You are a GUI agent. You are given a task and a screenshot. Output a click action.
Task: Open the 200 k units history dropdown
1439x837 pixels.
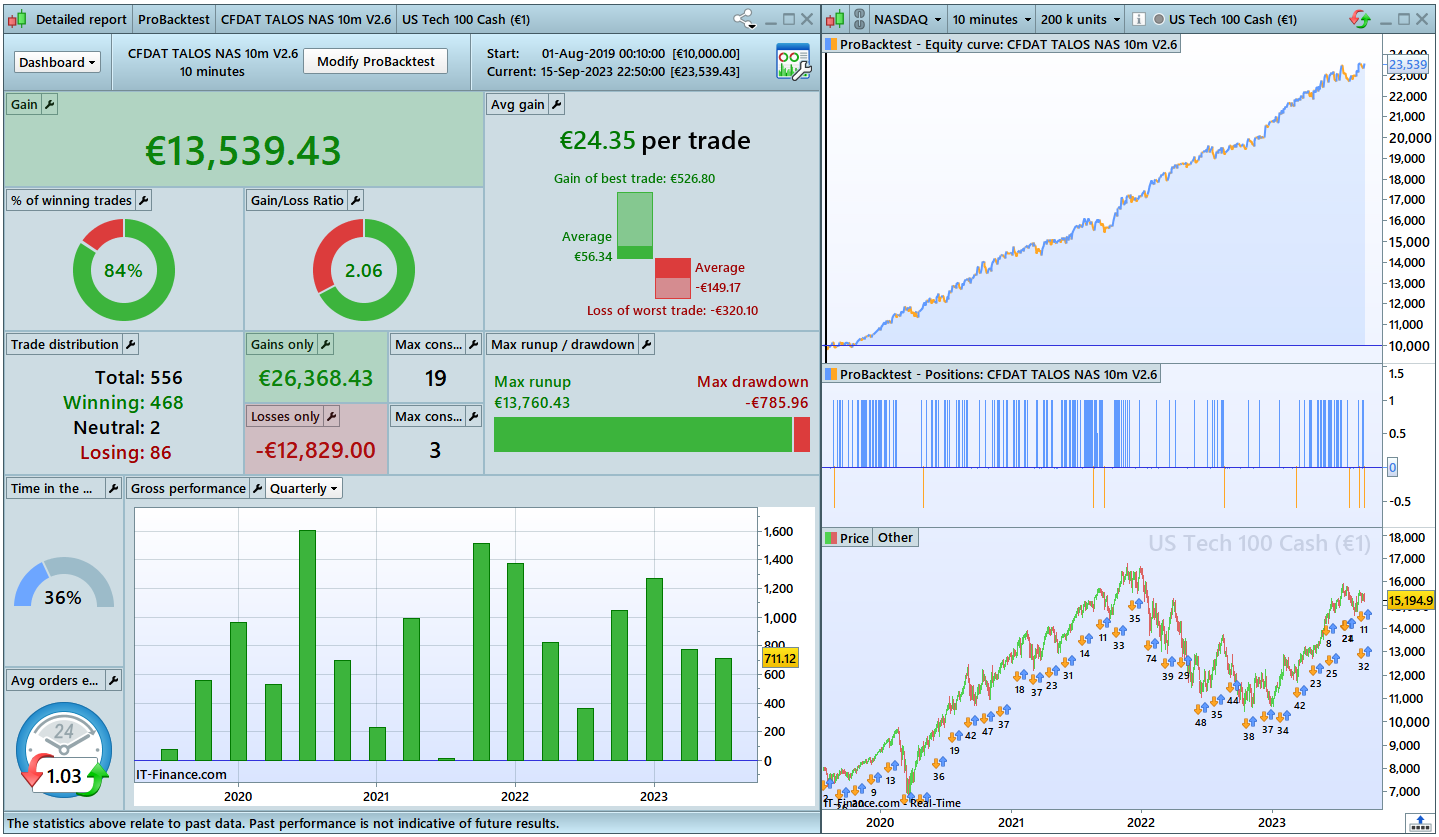(x=1079, y=19)
